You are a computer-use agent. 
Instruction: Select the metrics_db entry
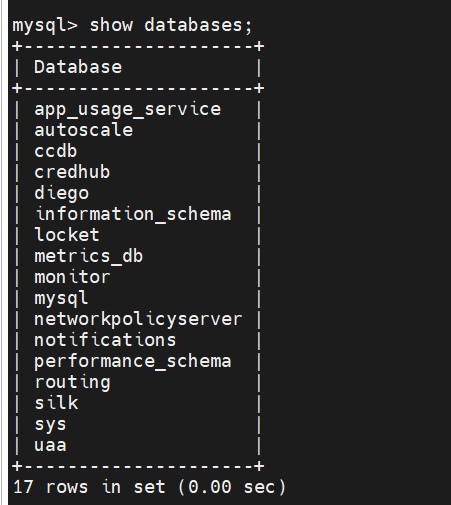(x=89, y=256)
